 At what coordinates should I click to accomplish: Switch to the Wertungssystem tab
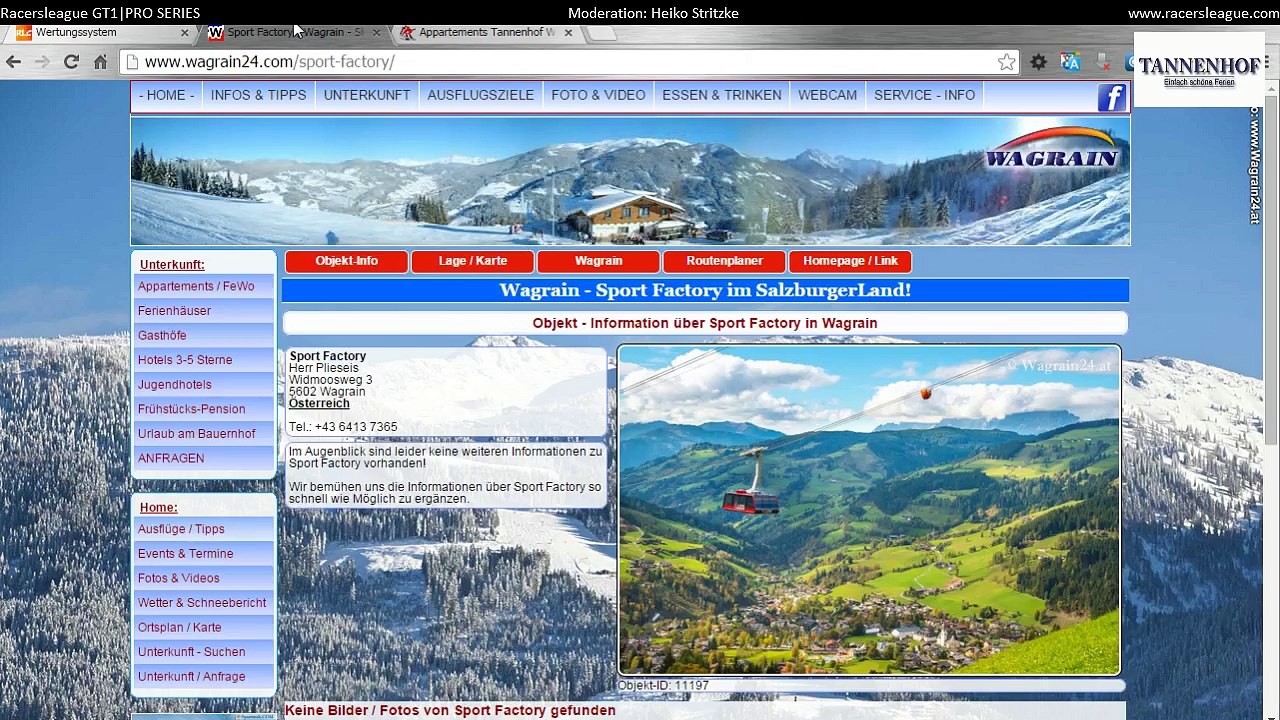tap(100, 32)
